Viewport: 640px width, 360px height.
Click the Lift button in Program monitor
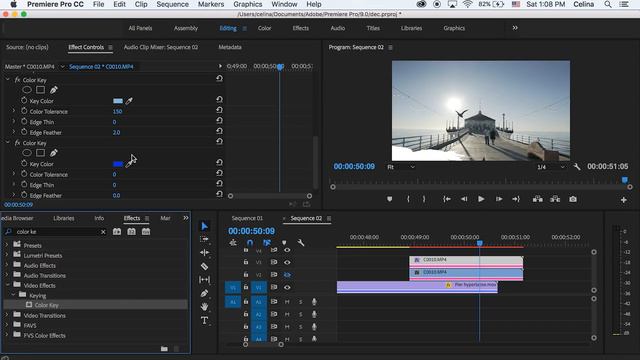pyautogui.click(x=538, y=199)
